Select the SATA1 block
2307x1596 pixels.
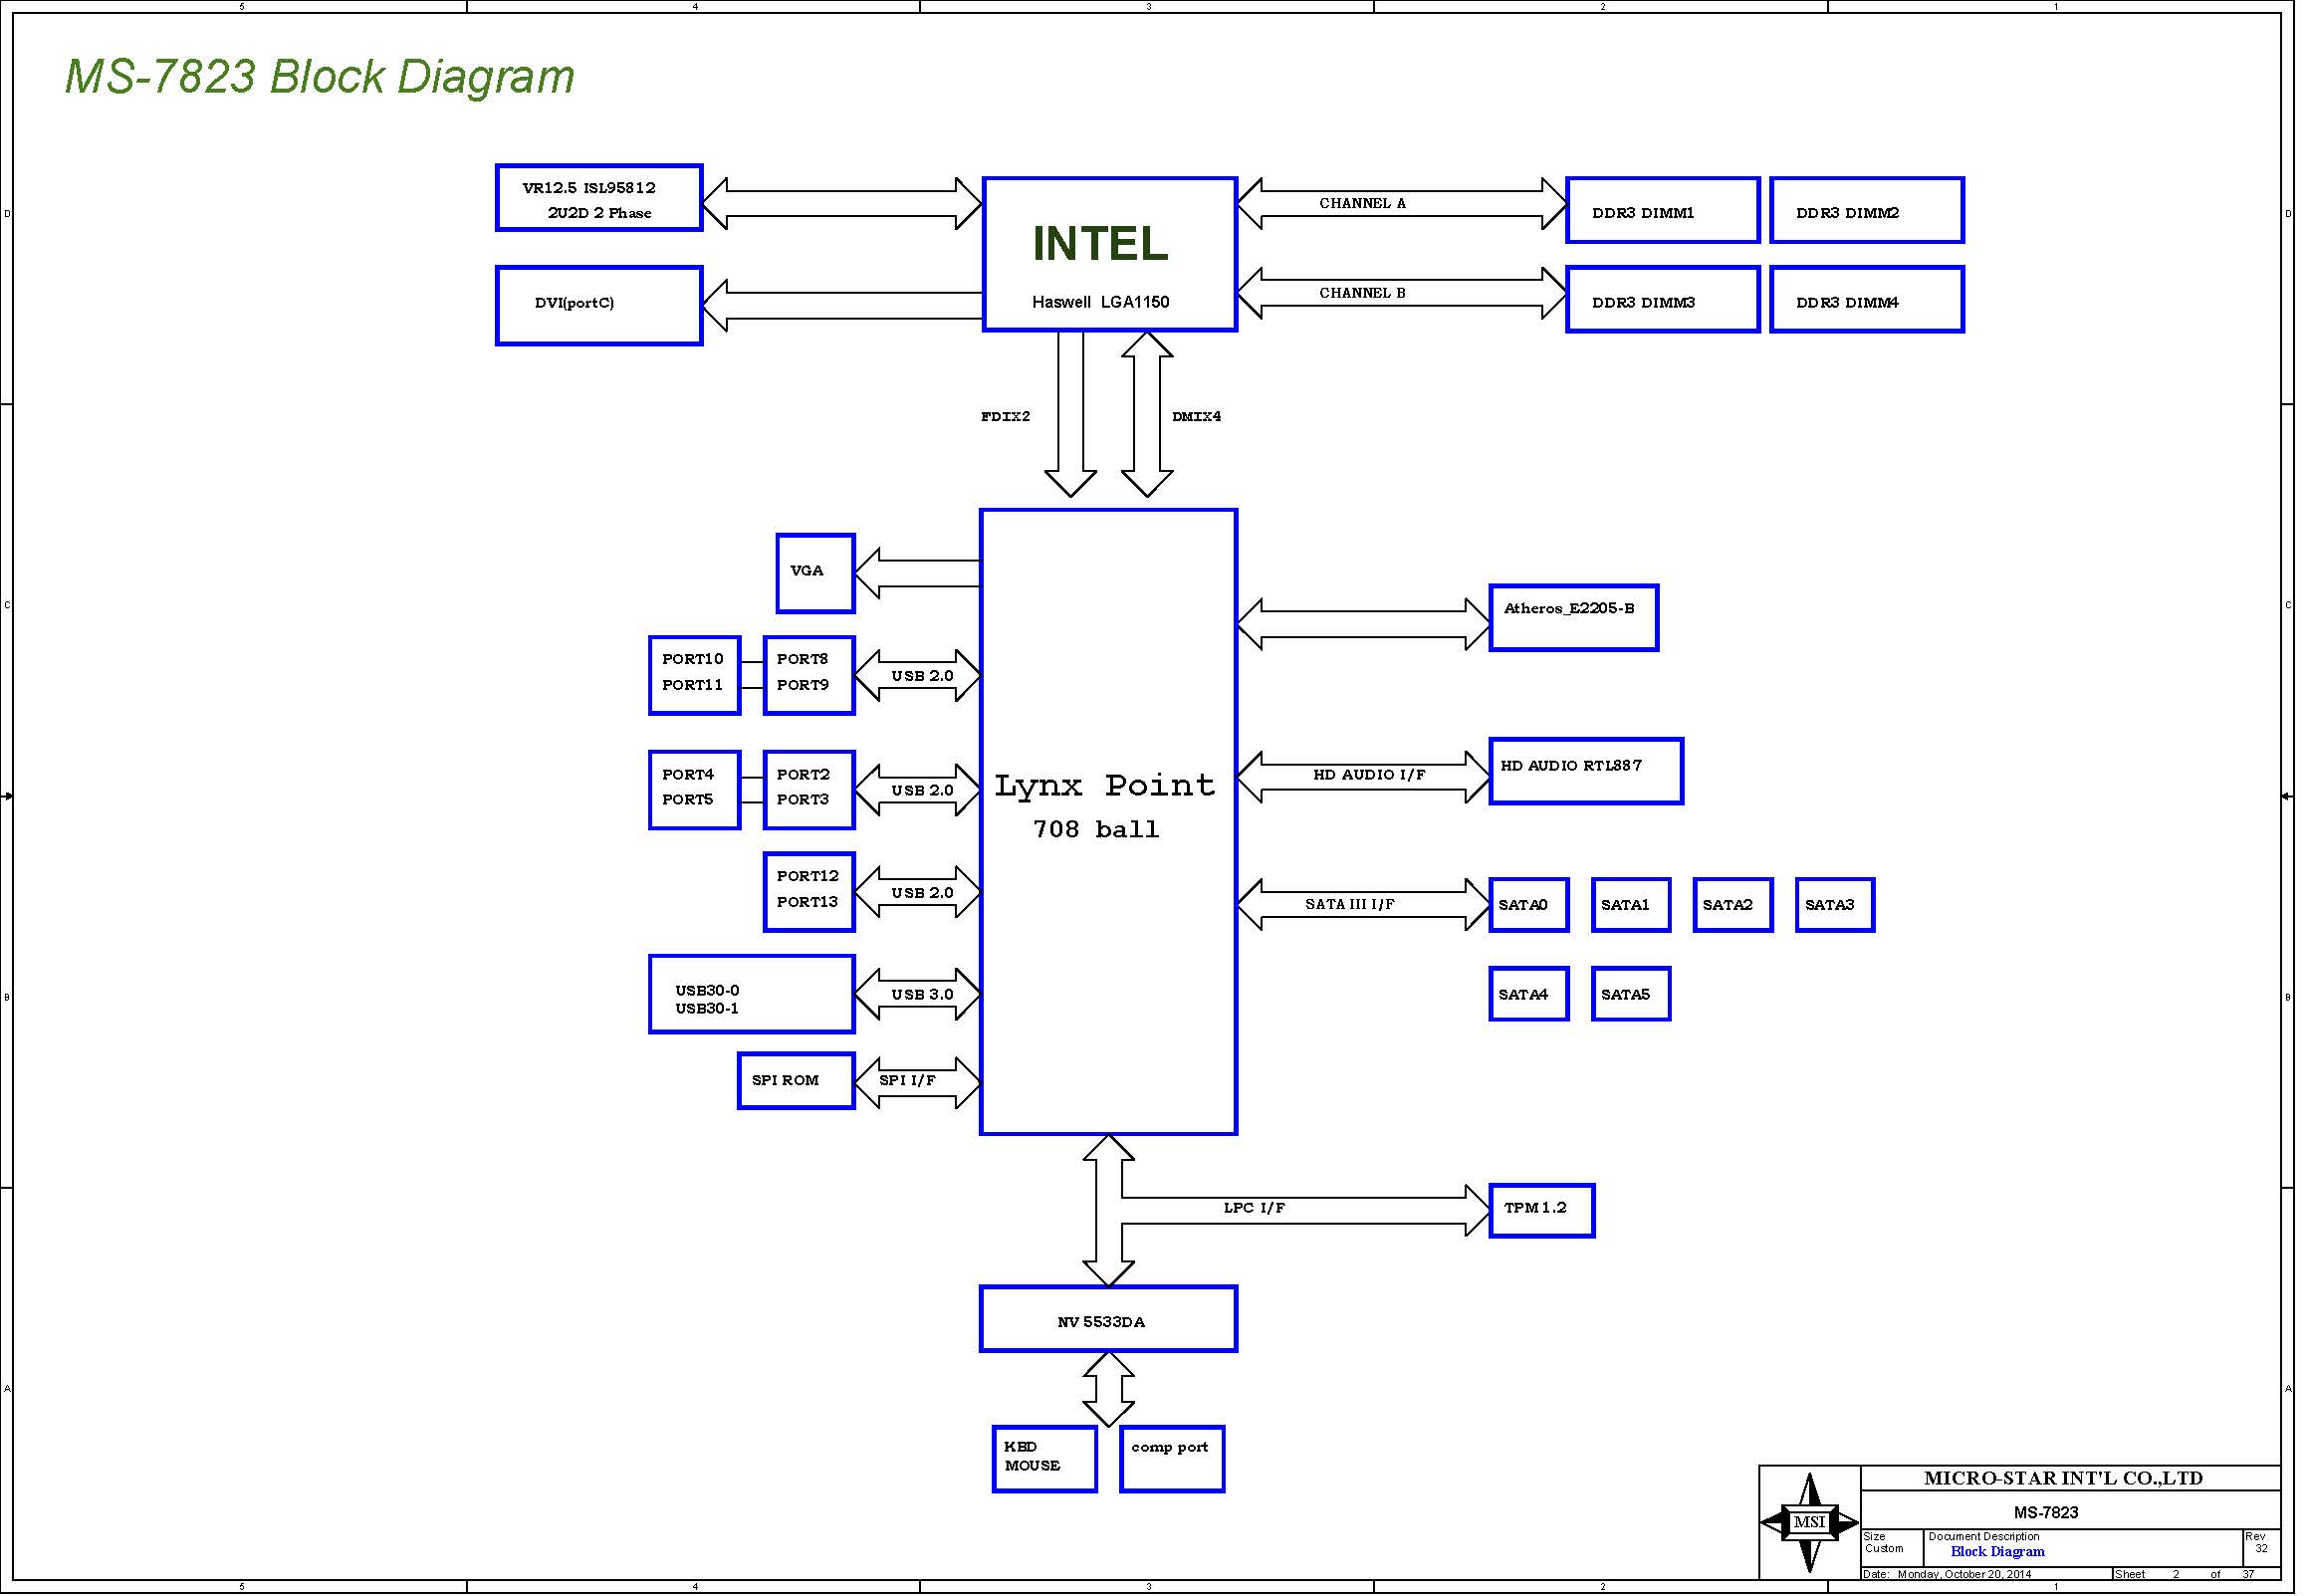1630,905
